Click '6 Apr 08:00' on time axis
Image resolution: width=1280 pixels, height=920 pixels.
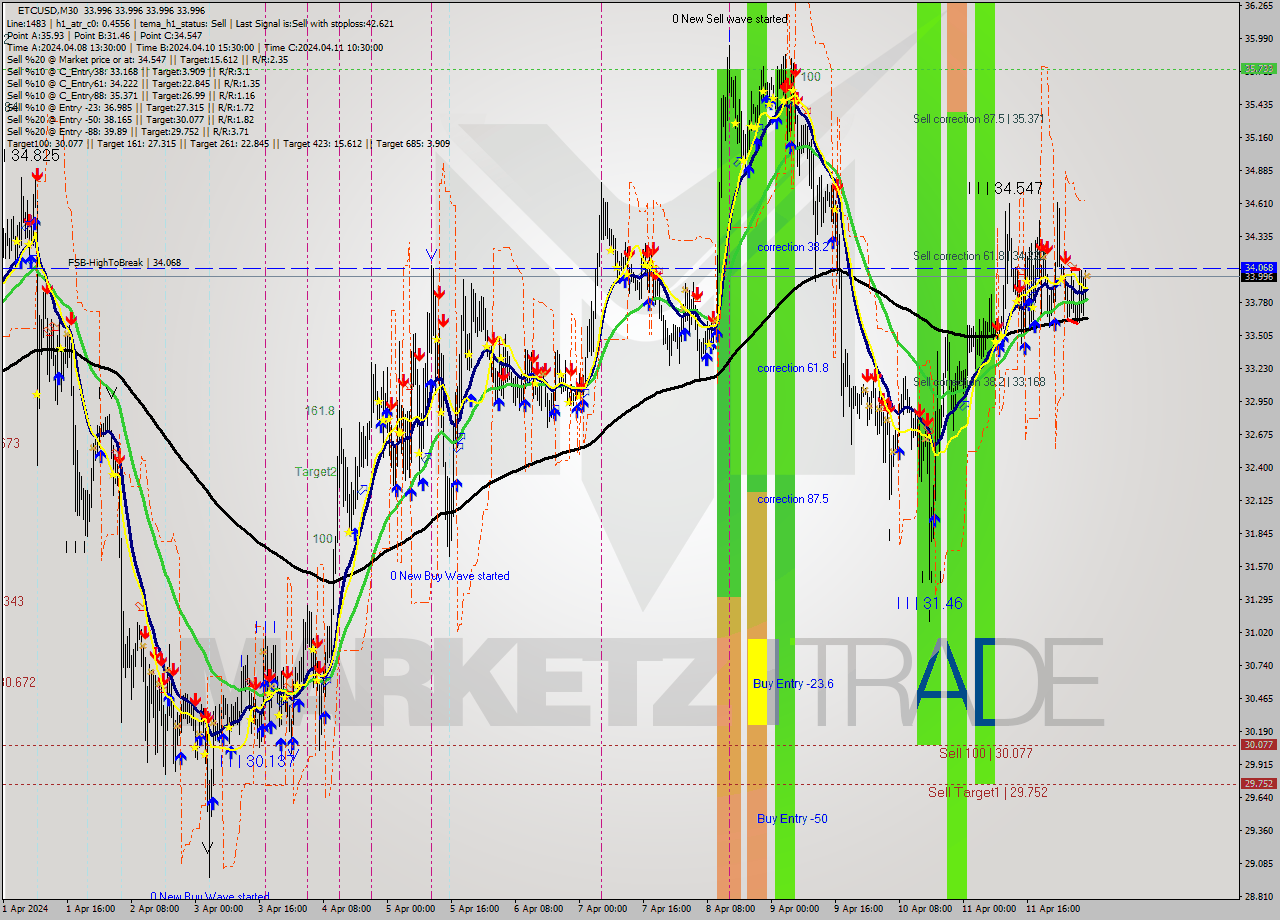(x=538, y=909)
